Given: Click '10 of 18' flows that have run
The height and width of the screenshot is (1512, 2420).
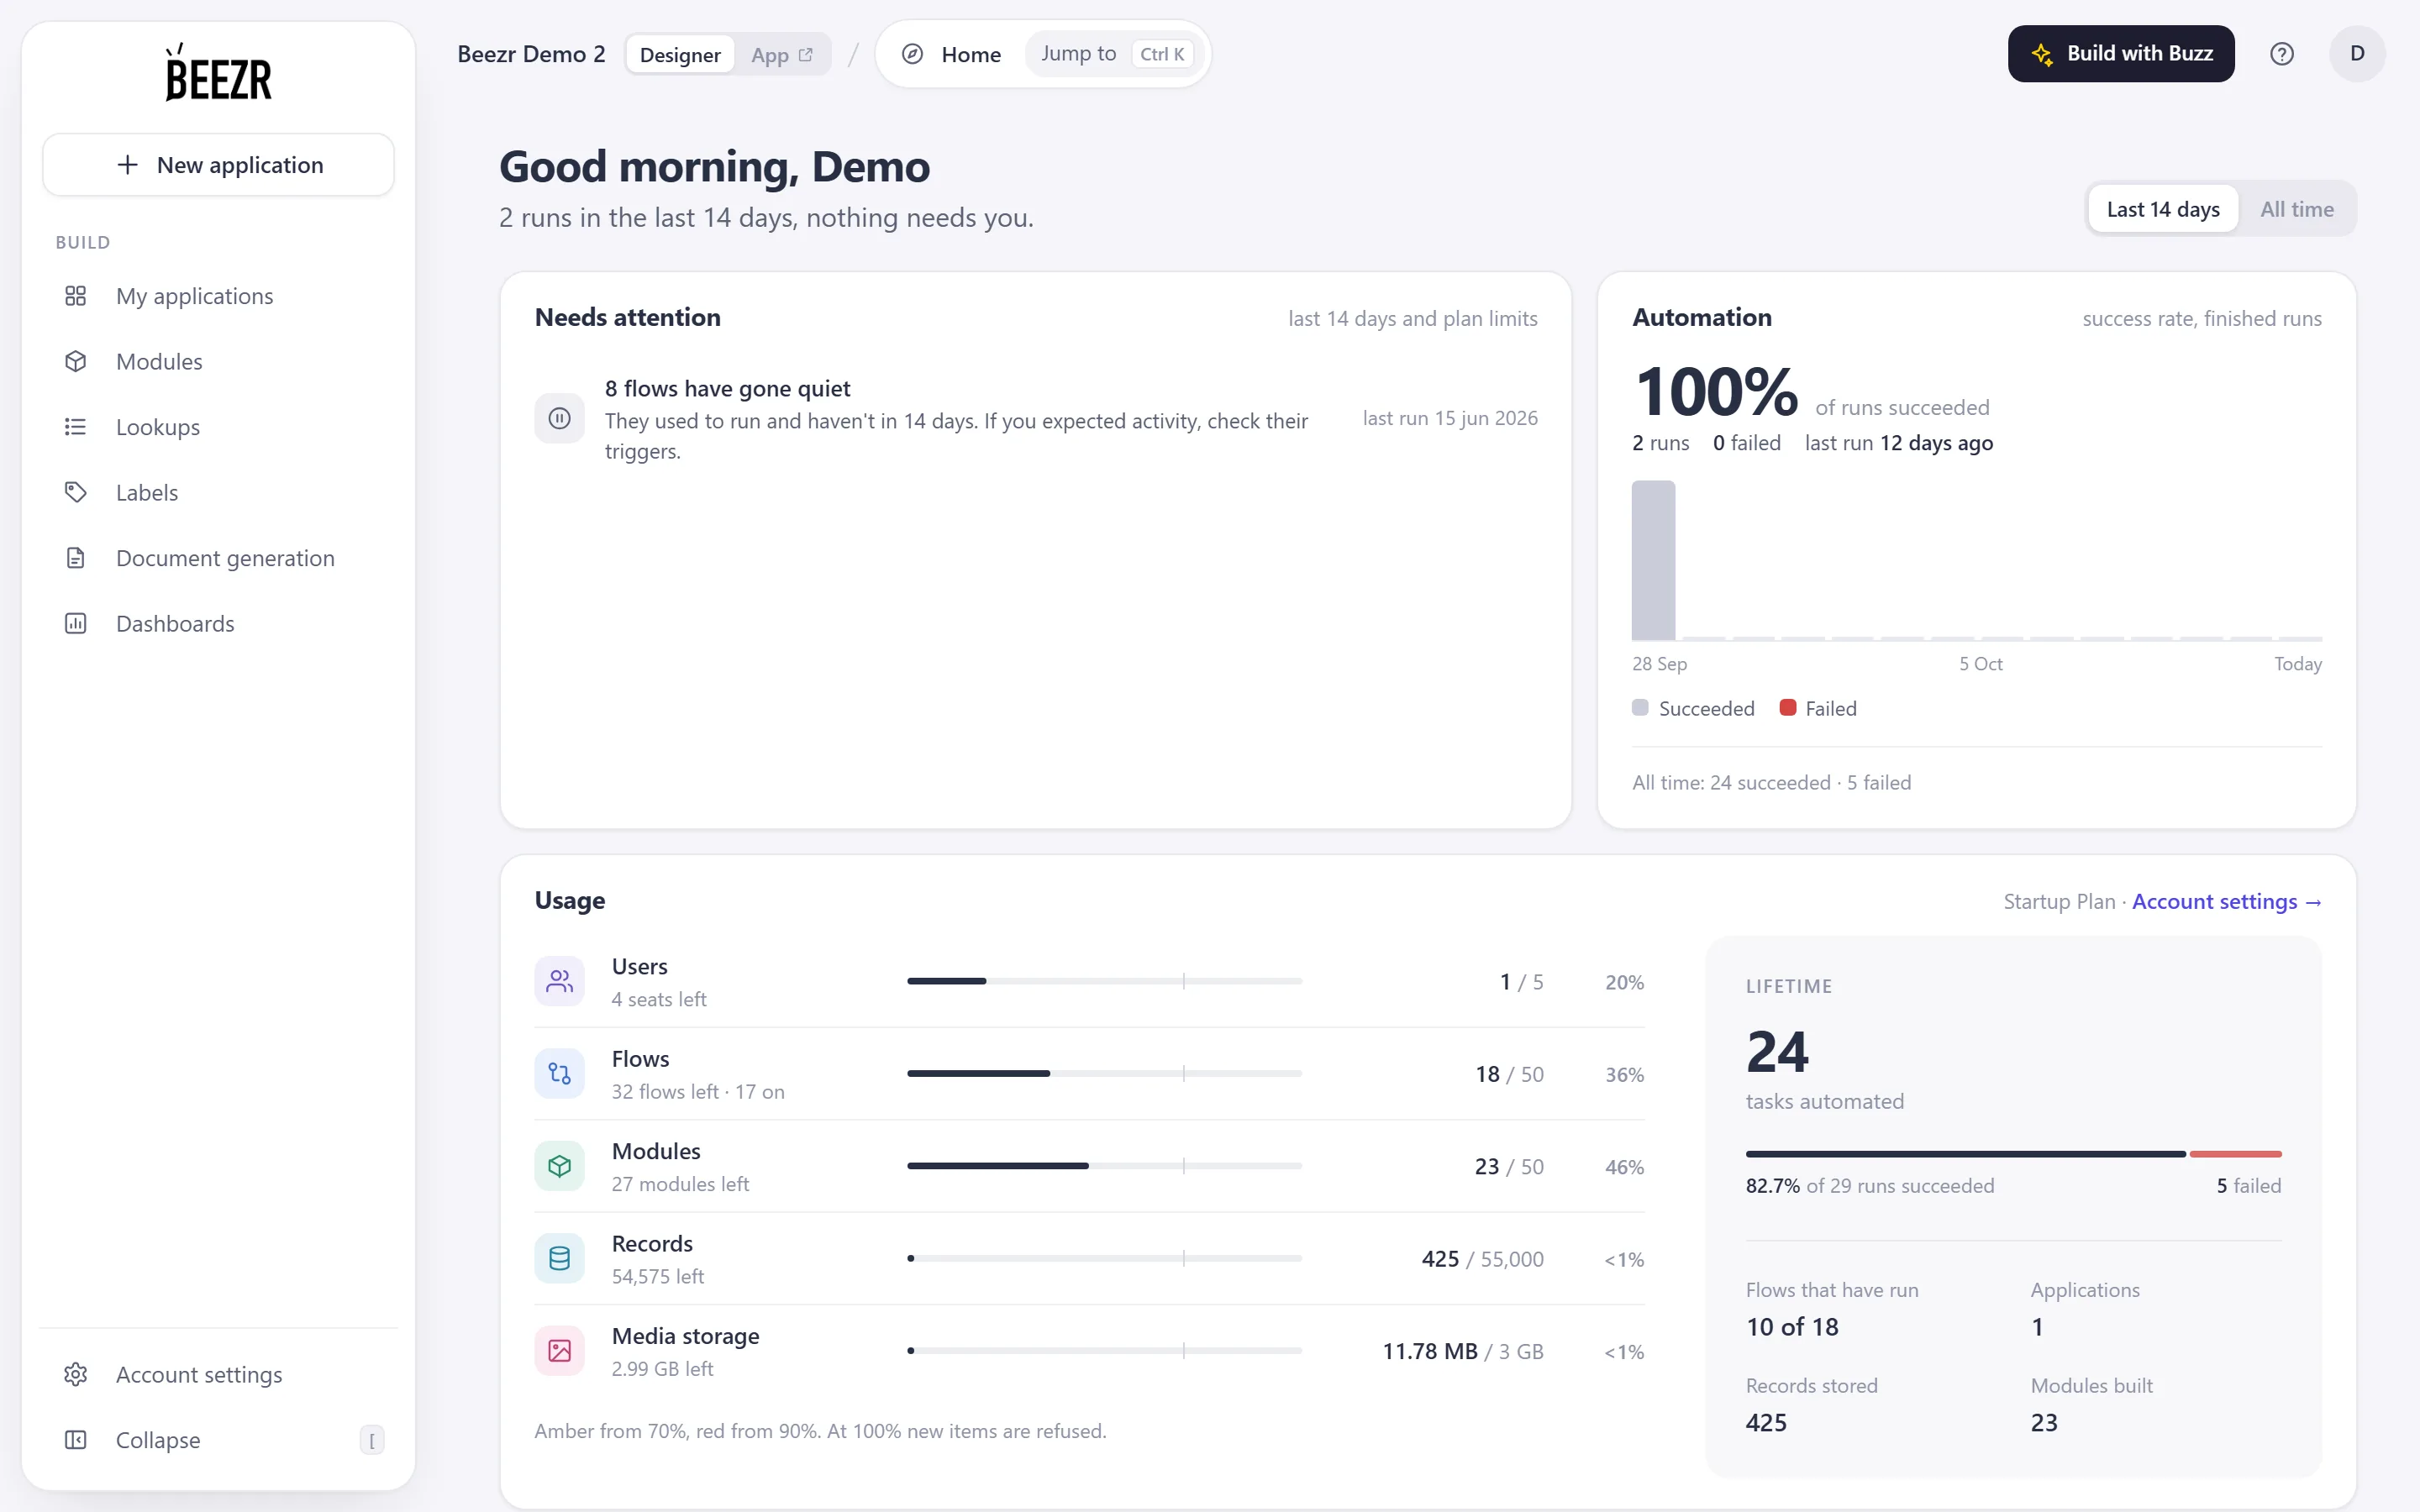Looking at the screenshot, I should pos(1792,1326).
